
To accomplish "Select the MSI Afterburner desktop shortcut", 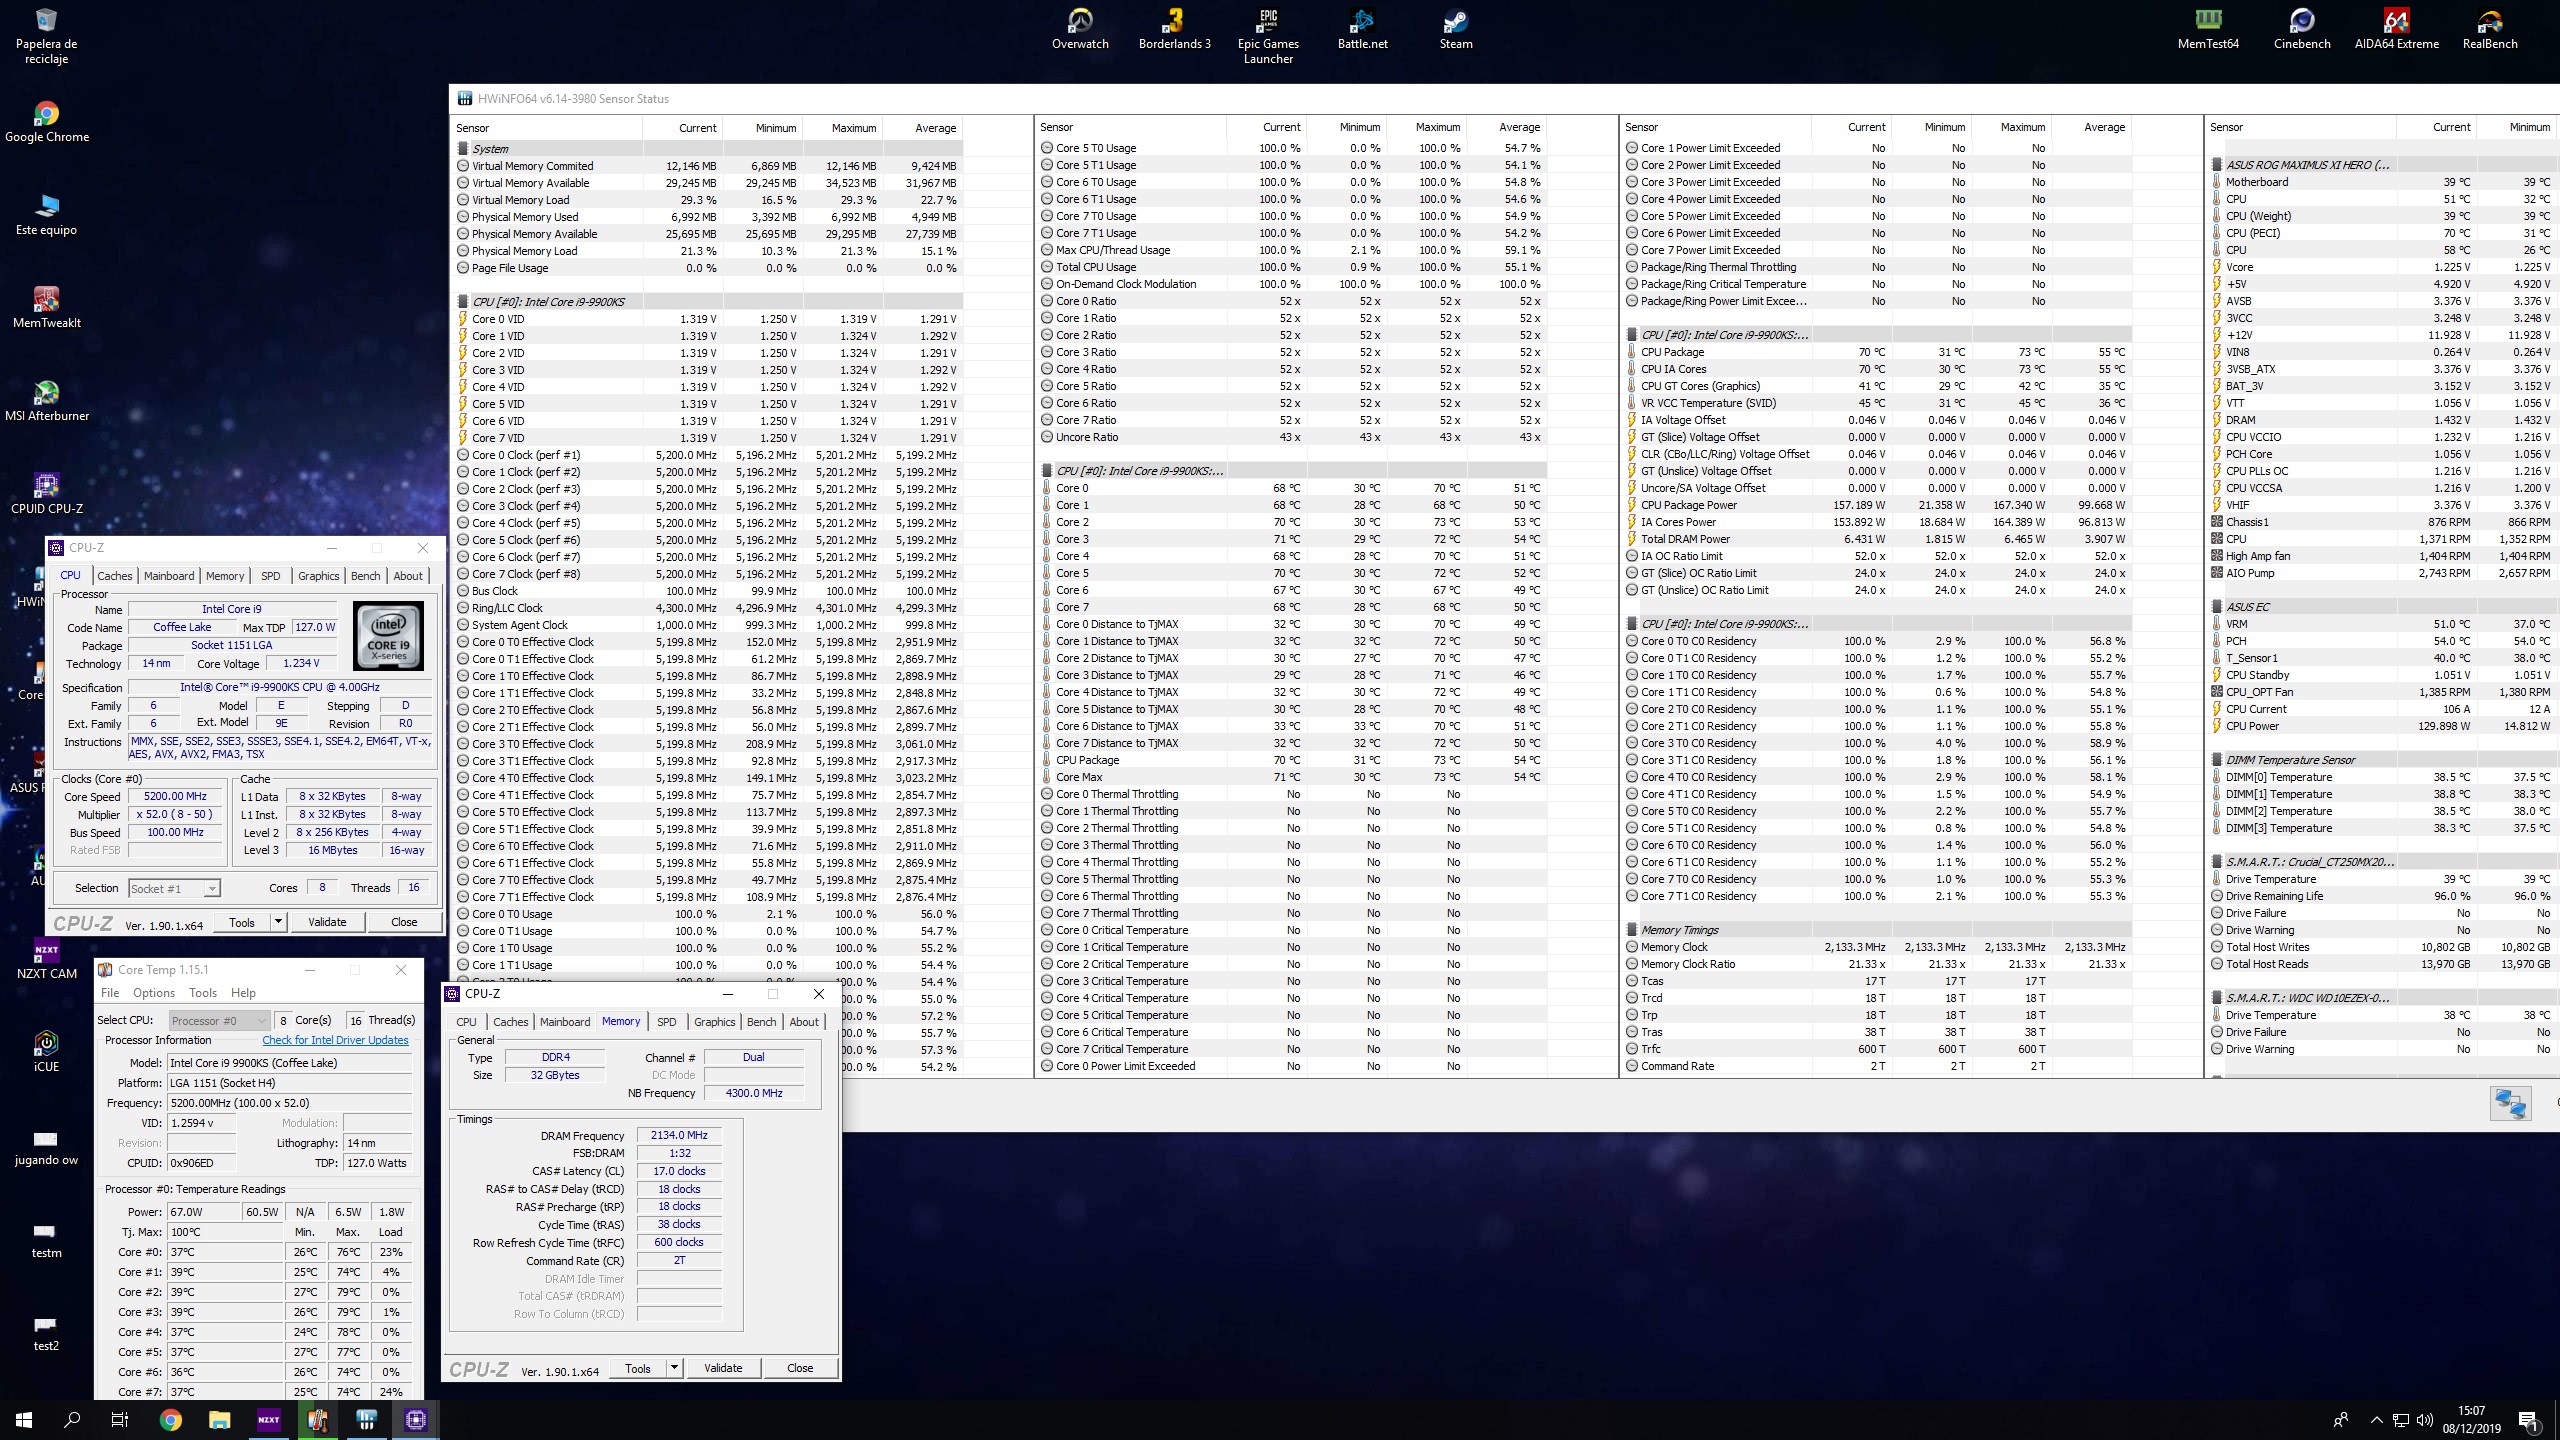I will (x=46, y=400).
